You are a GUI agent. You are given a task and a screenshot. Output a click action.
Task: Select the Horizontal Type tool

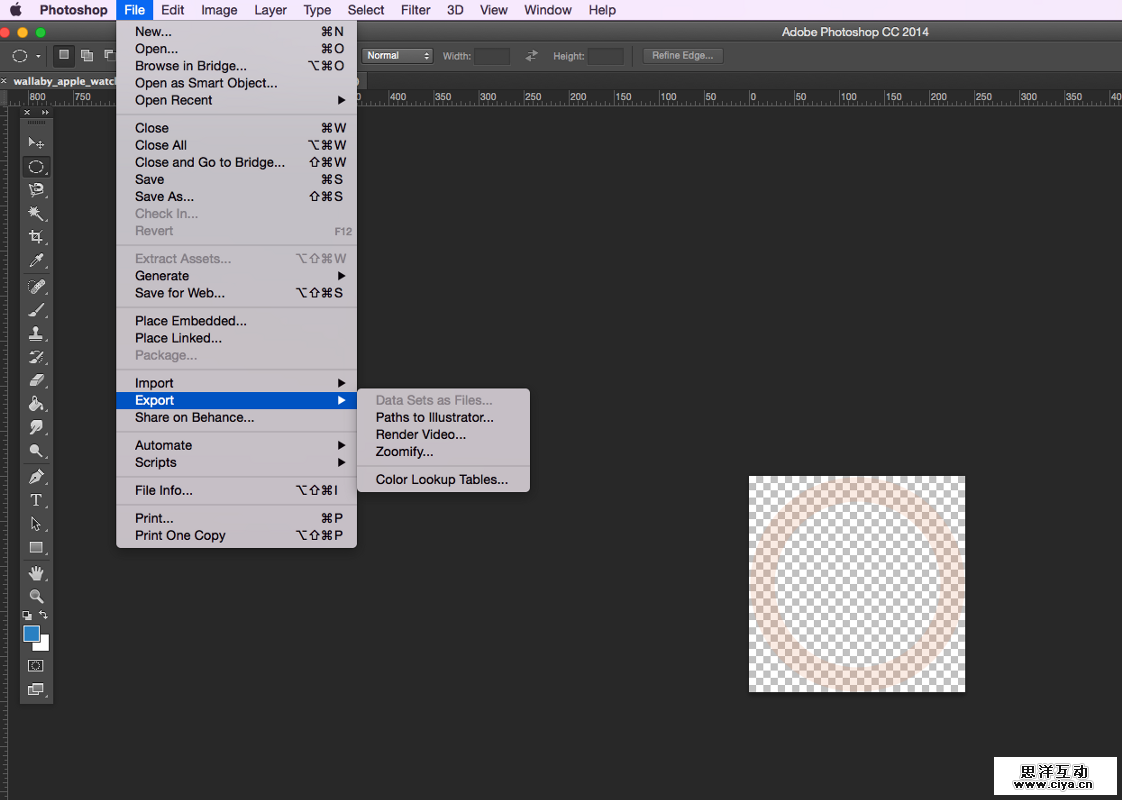[x=36, y=500]
